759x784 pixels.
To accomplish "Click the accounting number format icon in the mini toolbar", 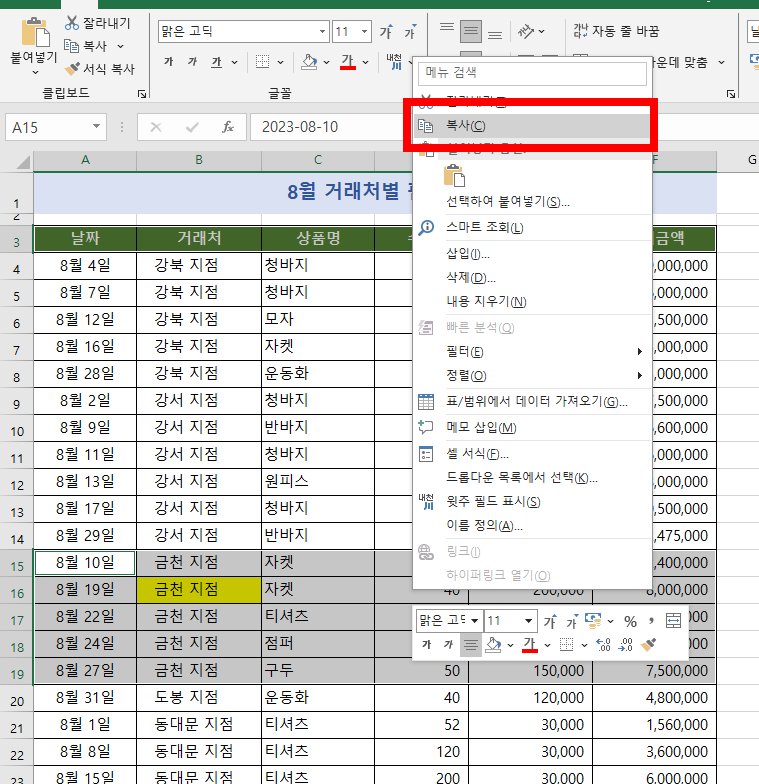I will (593, 621).
